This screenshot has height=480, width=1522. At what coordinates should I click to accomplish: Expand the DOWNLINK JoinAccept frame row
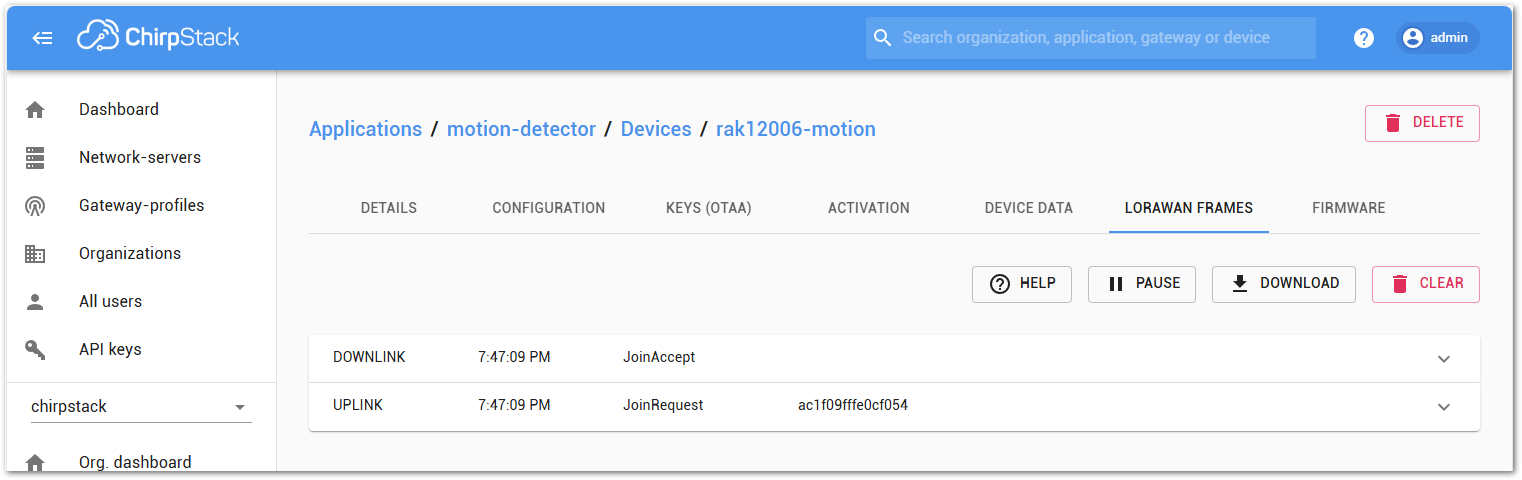(x=1443, y=359)
